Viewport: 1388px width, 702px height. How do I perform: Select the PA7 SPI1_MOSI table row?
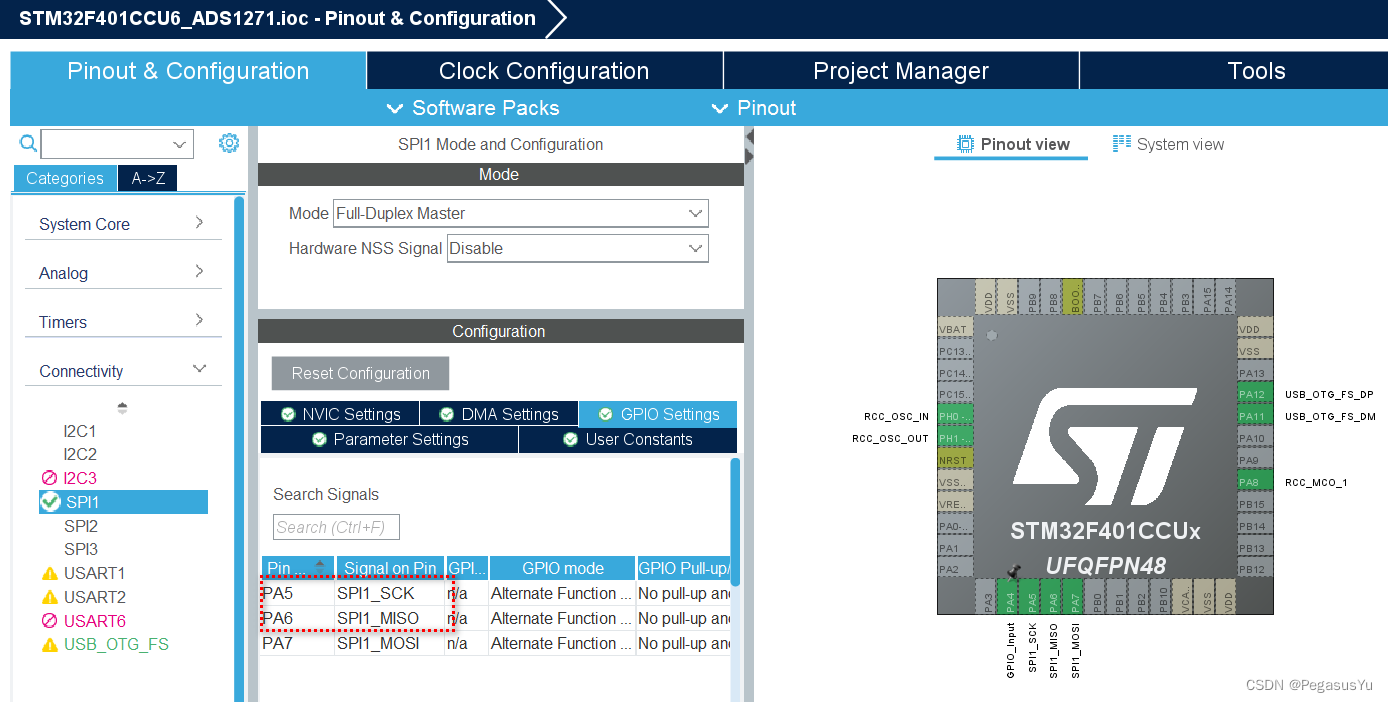coord(497,643)
